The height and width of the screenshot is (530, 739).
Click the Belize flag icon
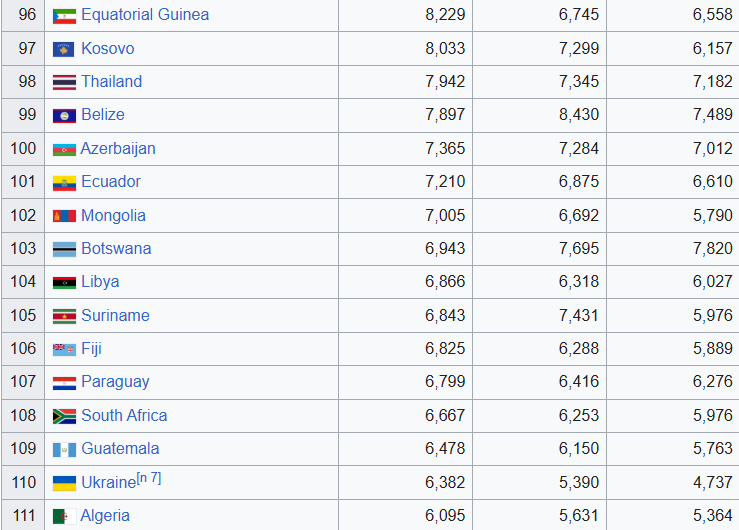tap(64, 115)
